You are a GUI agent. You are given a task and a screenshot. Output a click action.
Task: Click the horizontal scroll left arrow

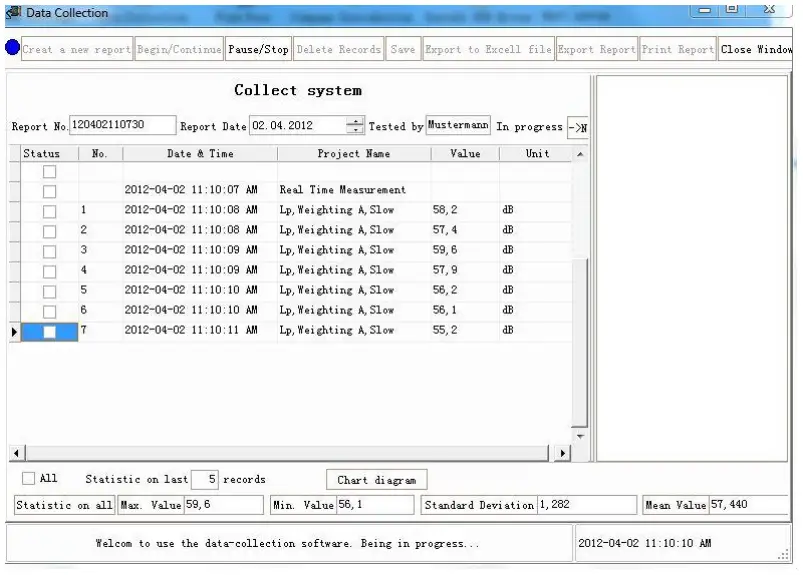pyautogui.click(x=17, y=453)
